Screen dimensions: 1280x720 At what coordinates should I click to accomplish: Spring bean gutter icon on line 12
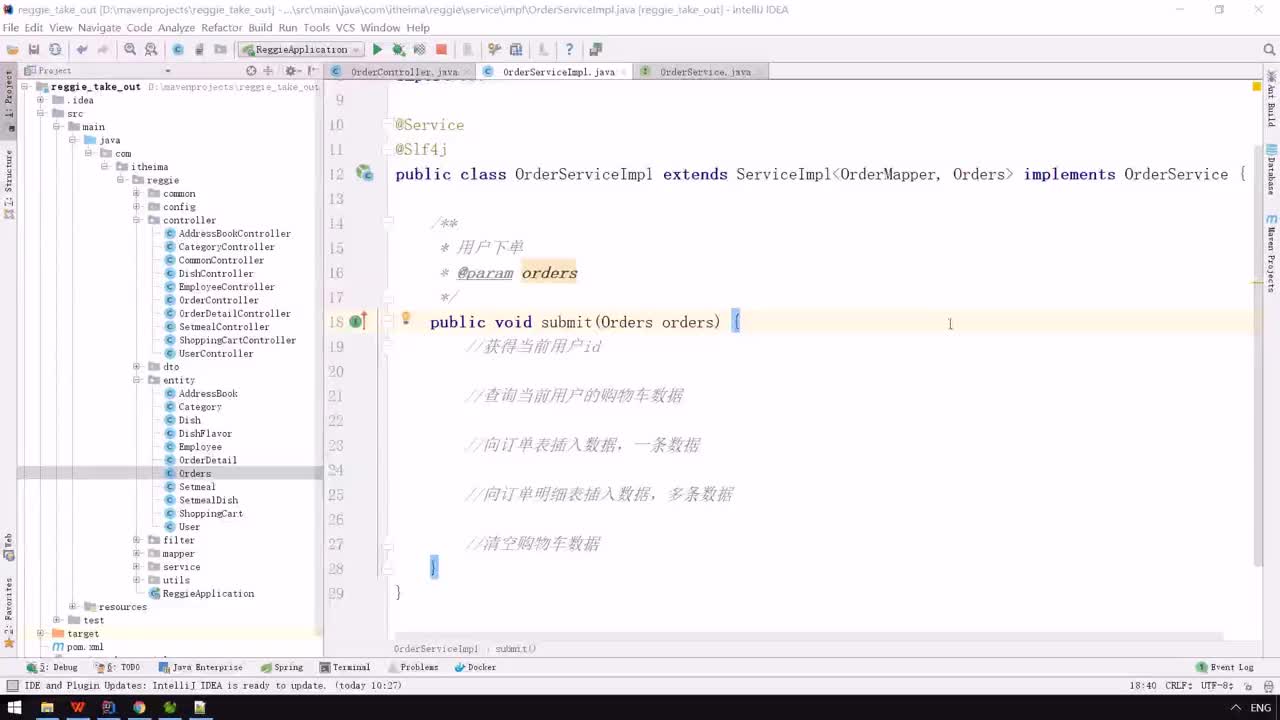click(364, 174)
